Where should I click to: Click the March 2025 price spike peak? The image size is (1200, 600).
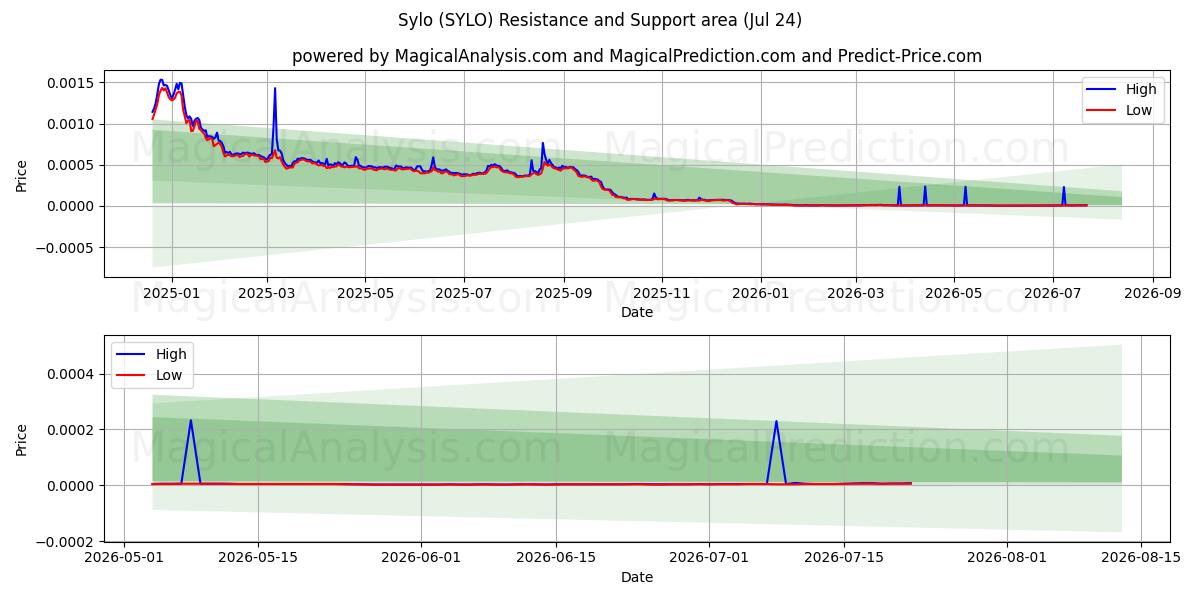pyautogui.click(x=275, y=89)
